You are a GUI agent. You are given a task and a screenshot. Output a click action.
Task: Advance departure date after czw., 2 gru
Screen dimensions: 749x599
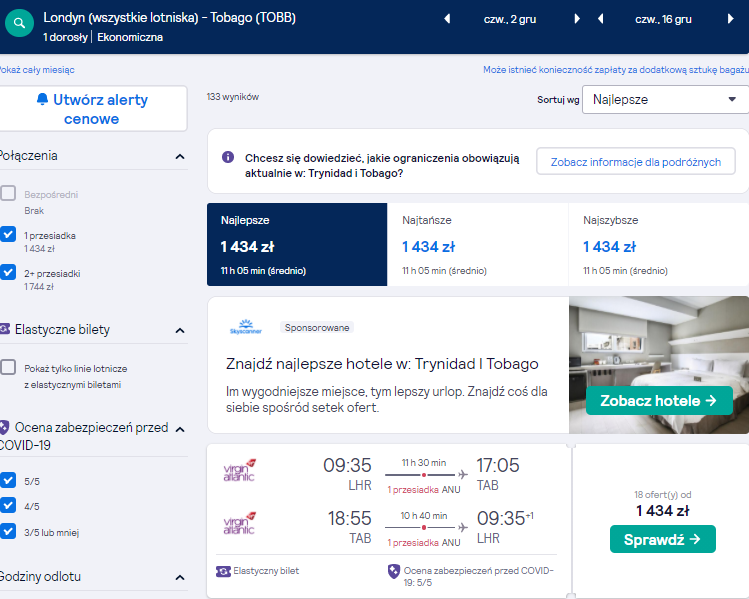click(577, 19)
